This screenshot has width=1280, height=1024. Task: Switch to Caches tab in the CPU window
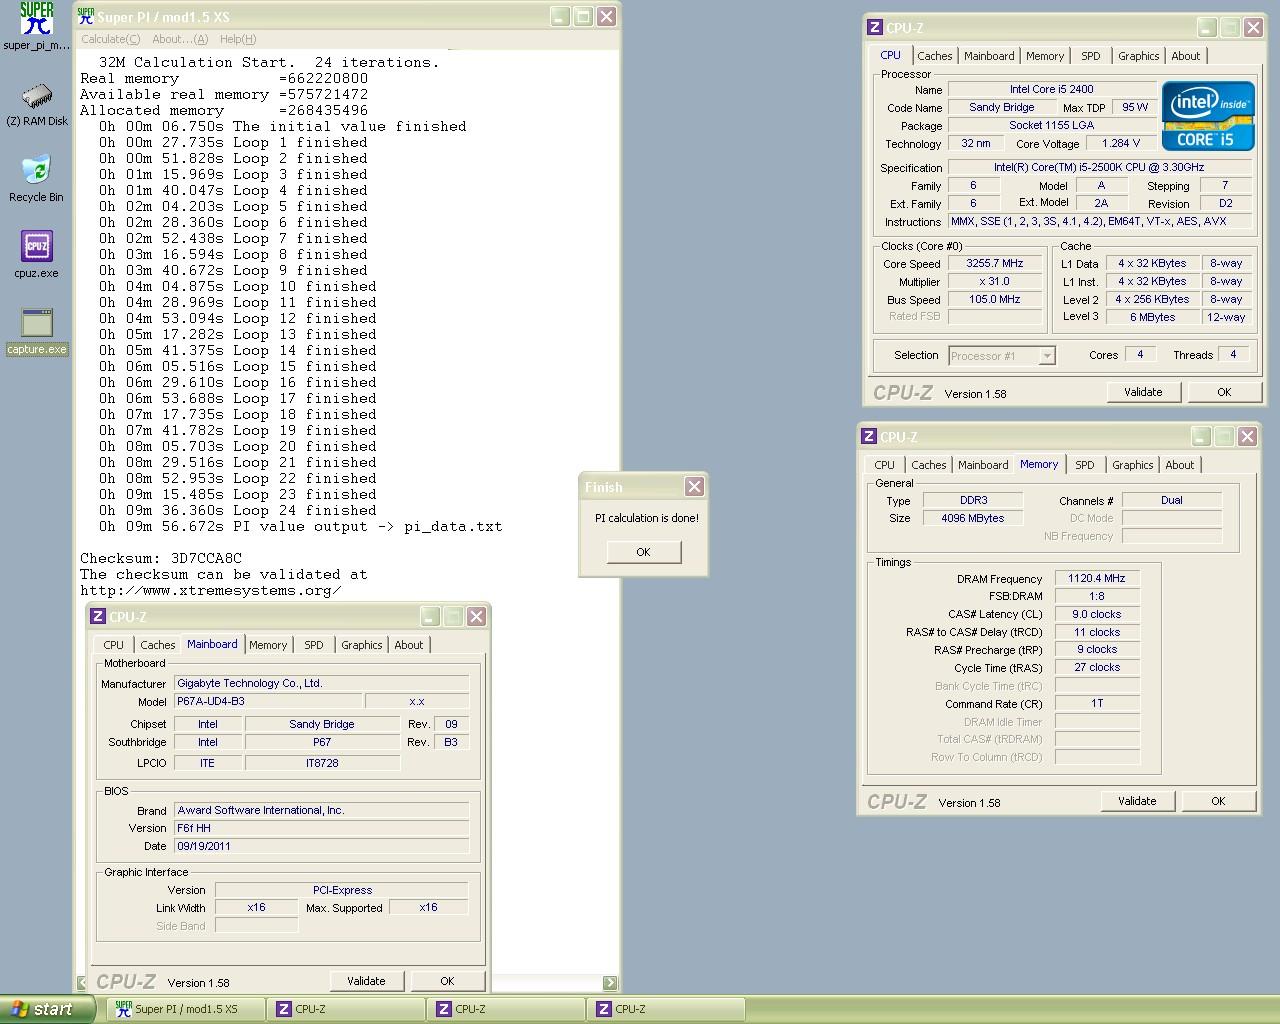click(x=935, y=56)
